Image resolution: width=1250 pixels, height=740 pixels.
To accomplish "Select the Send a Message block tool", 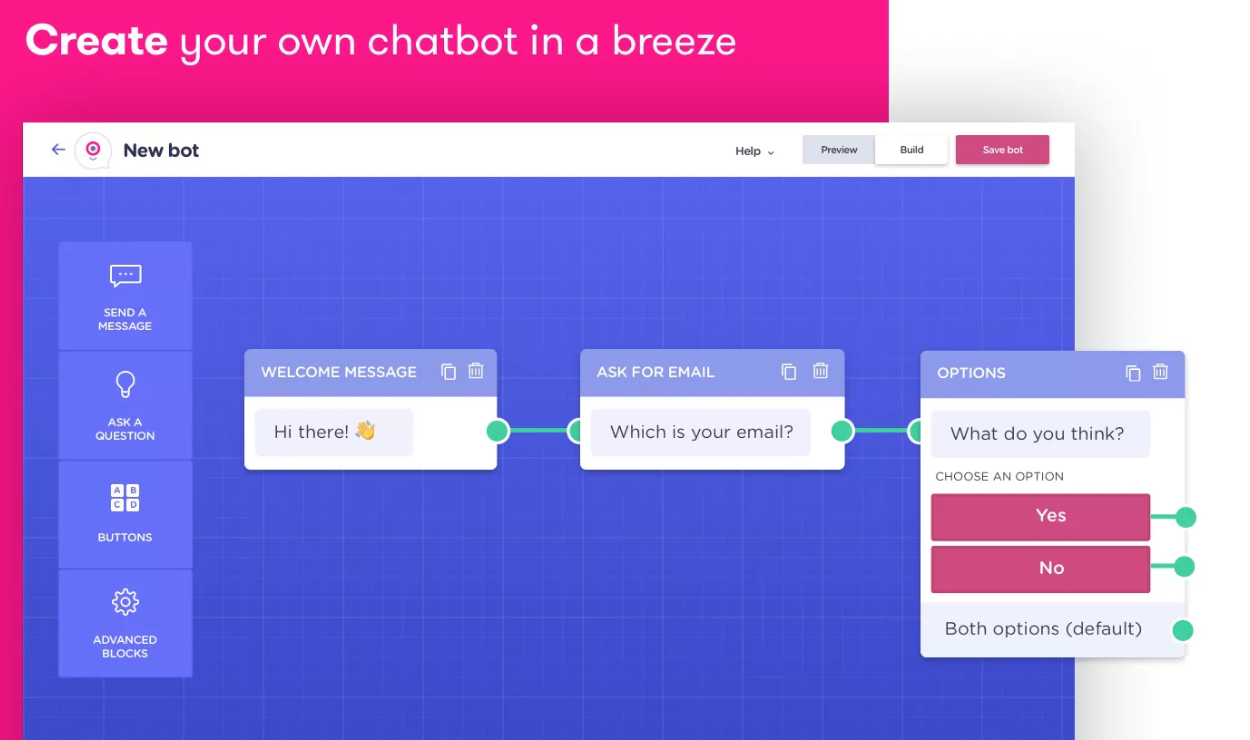I will tap(124, 296).
